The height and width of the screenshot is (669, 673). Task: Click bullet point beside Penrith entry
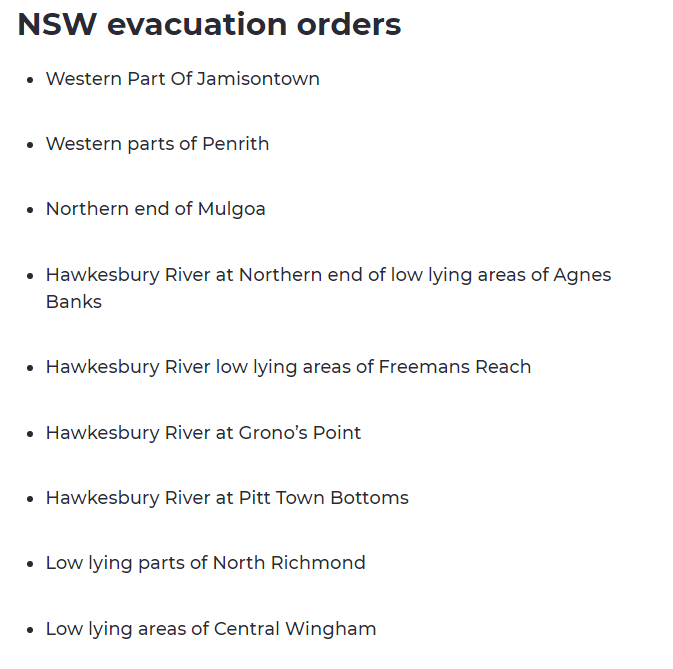[x=30, y=145]
